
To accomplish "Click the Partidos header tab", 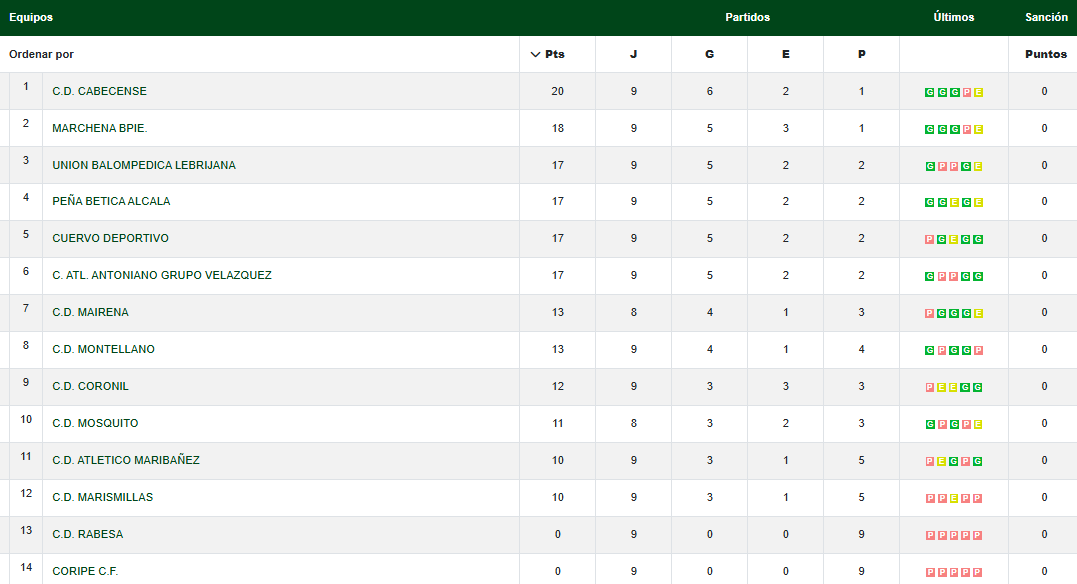I will coord(747,17).
